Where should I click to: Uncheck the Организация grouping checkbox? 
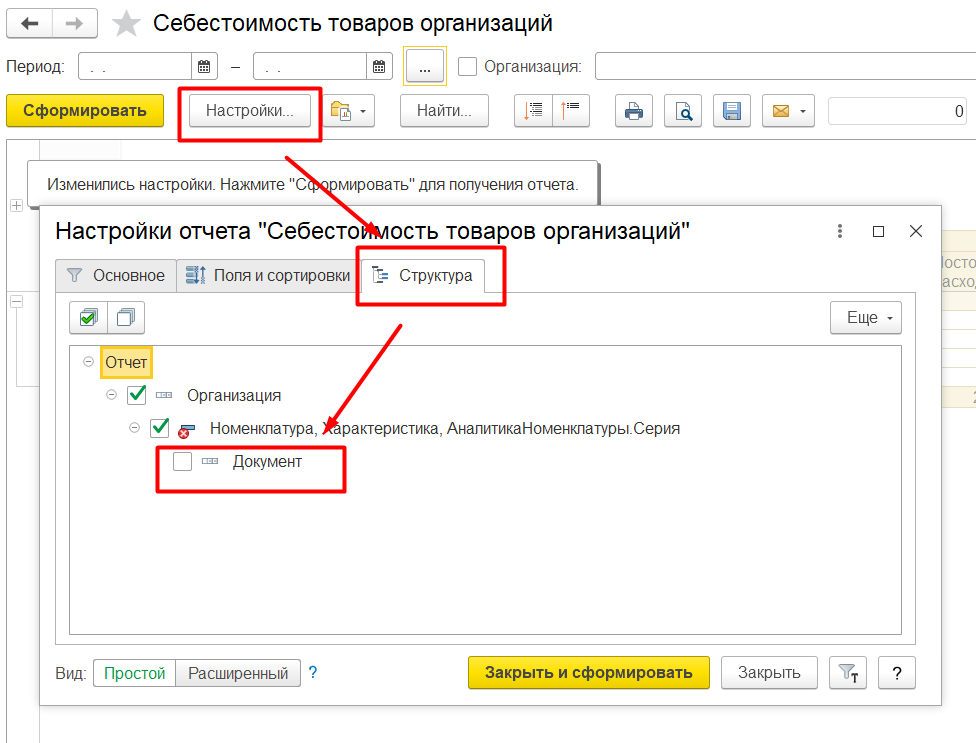[136, 395]
